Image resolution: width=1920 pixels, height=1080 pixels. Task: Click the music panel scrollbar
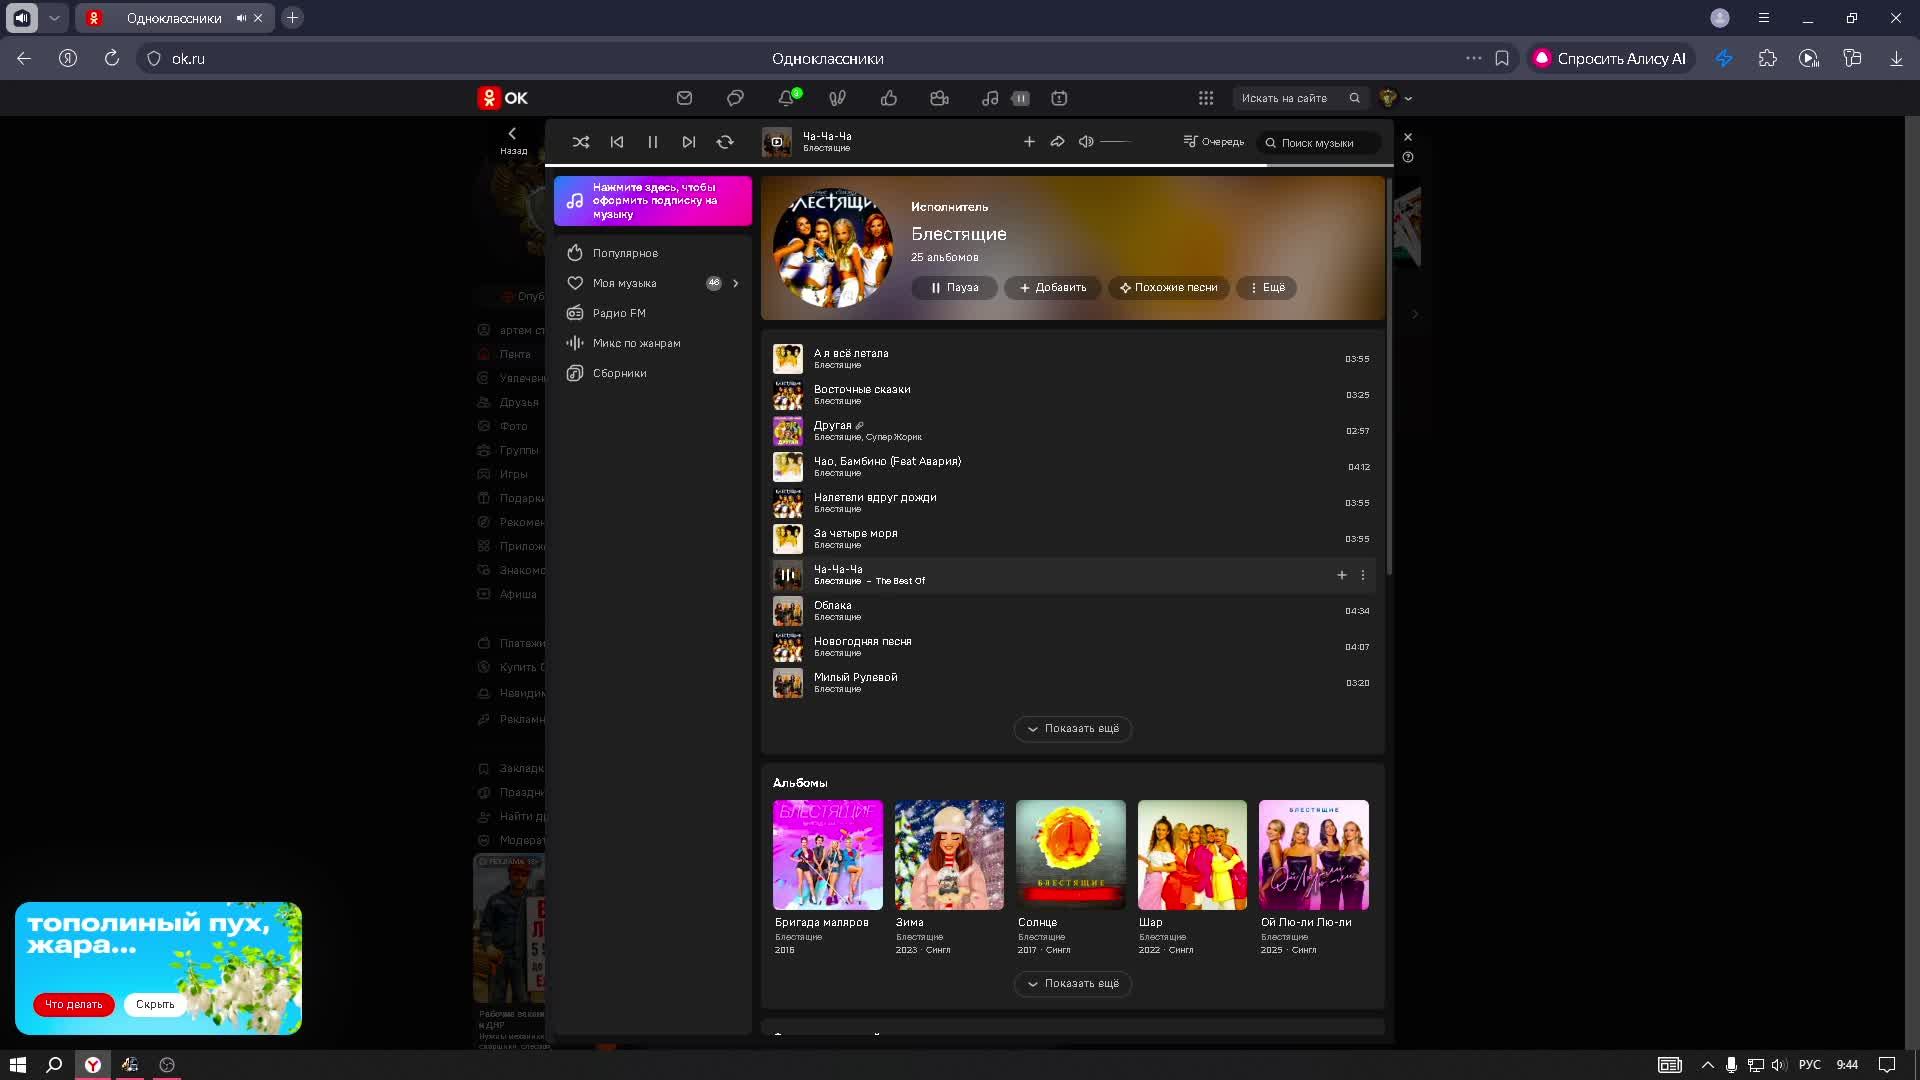1389,375
